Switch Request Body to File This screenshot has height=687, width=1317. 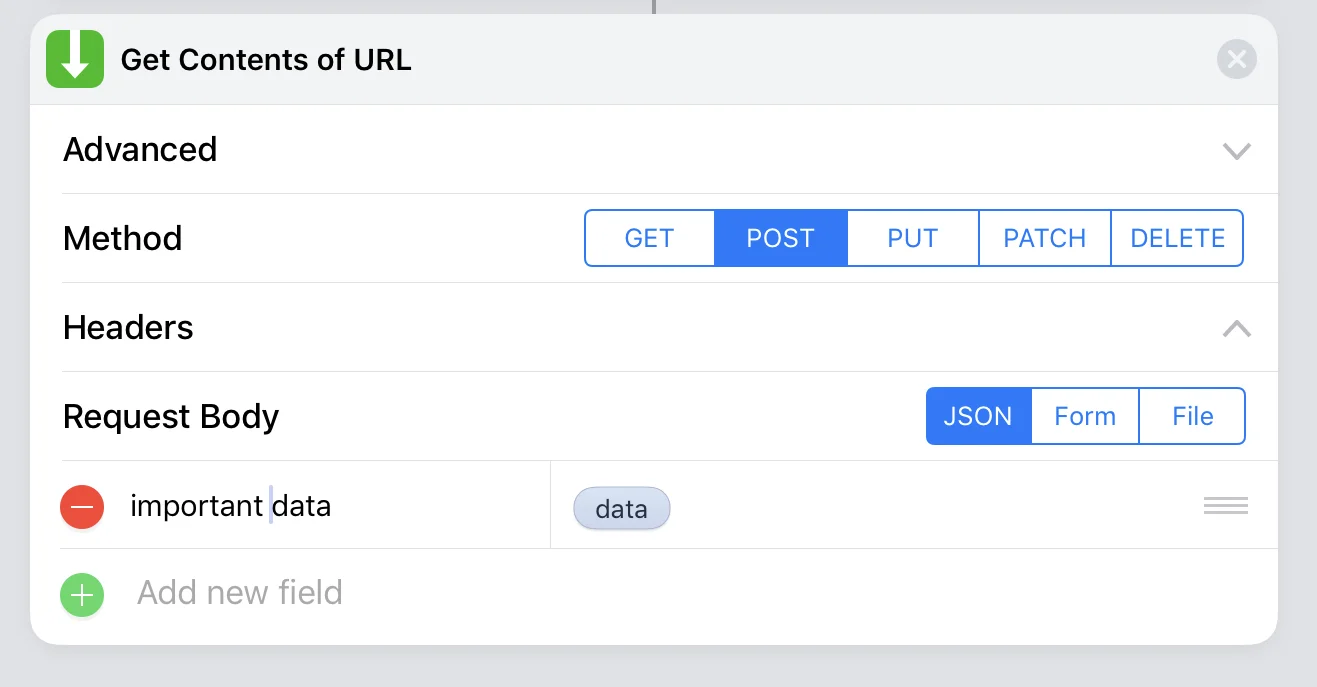(x=1193, y=416)
